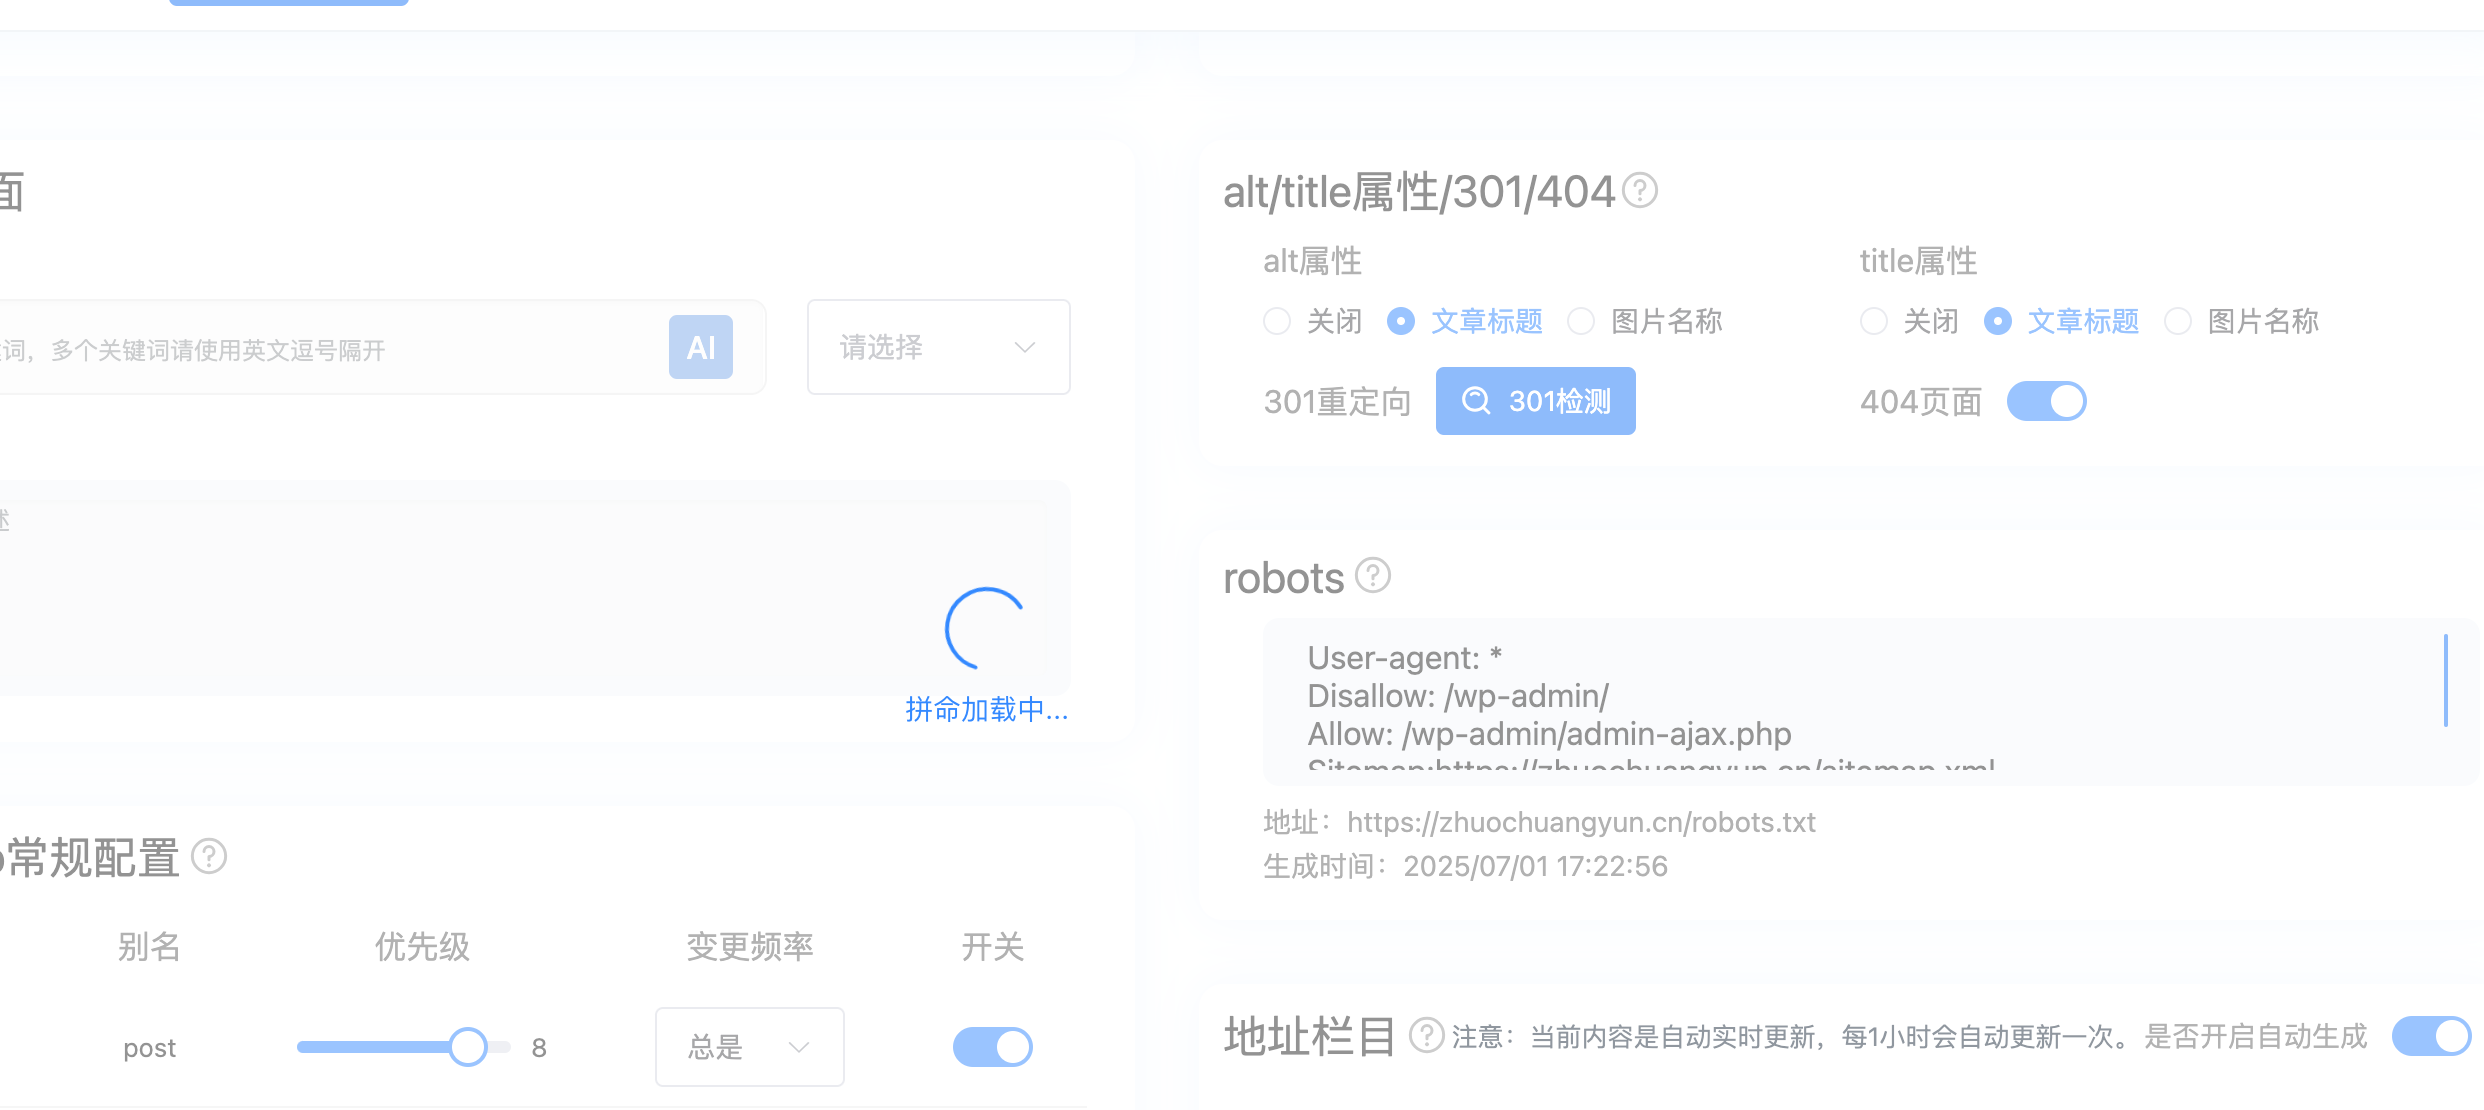Click the 生成时间 2025/07/01 17:22:56 text
The height and width of the screenshot is (1110, 2484).
coord(1465,866)
